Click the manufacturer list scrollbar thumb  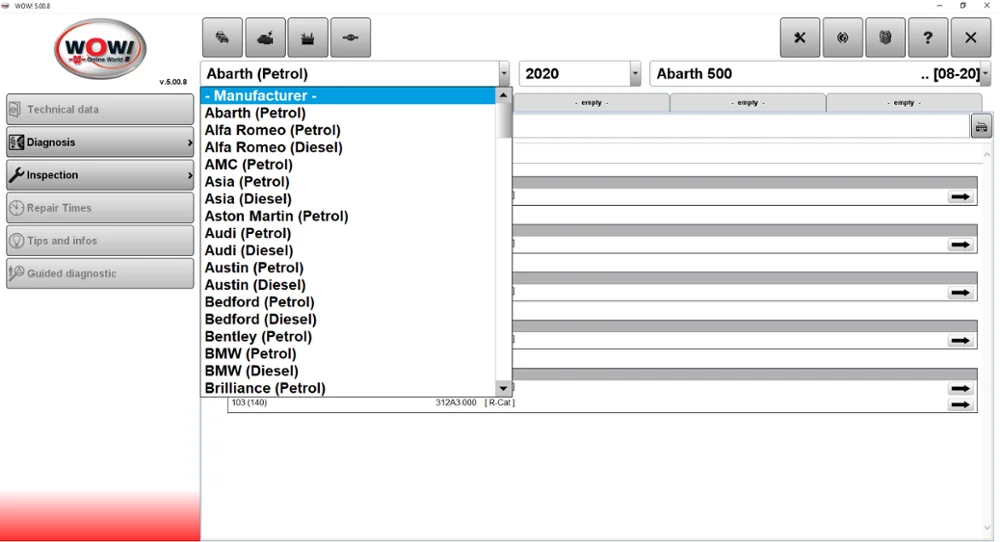pos(503,120)
